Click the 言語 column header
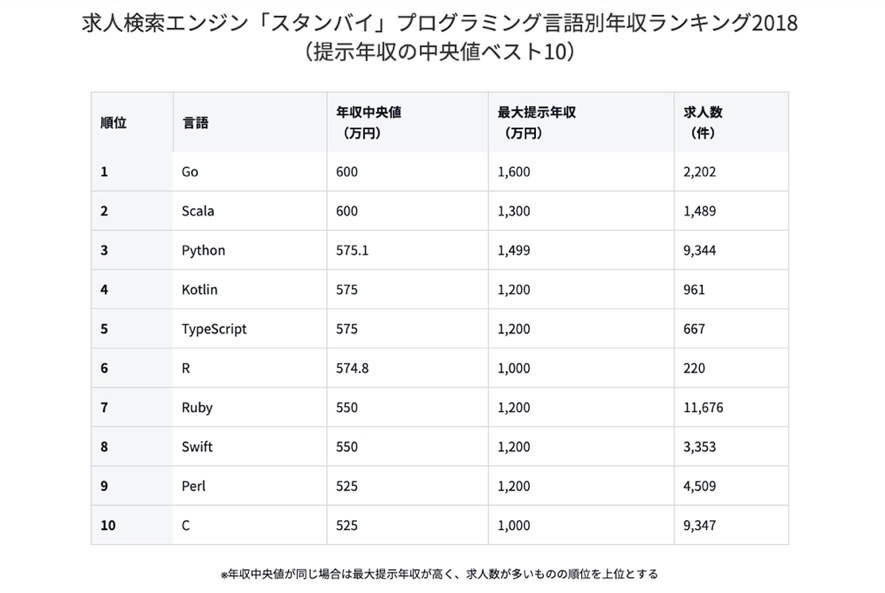 click(x=195, y=122)
